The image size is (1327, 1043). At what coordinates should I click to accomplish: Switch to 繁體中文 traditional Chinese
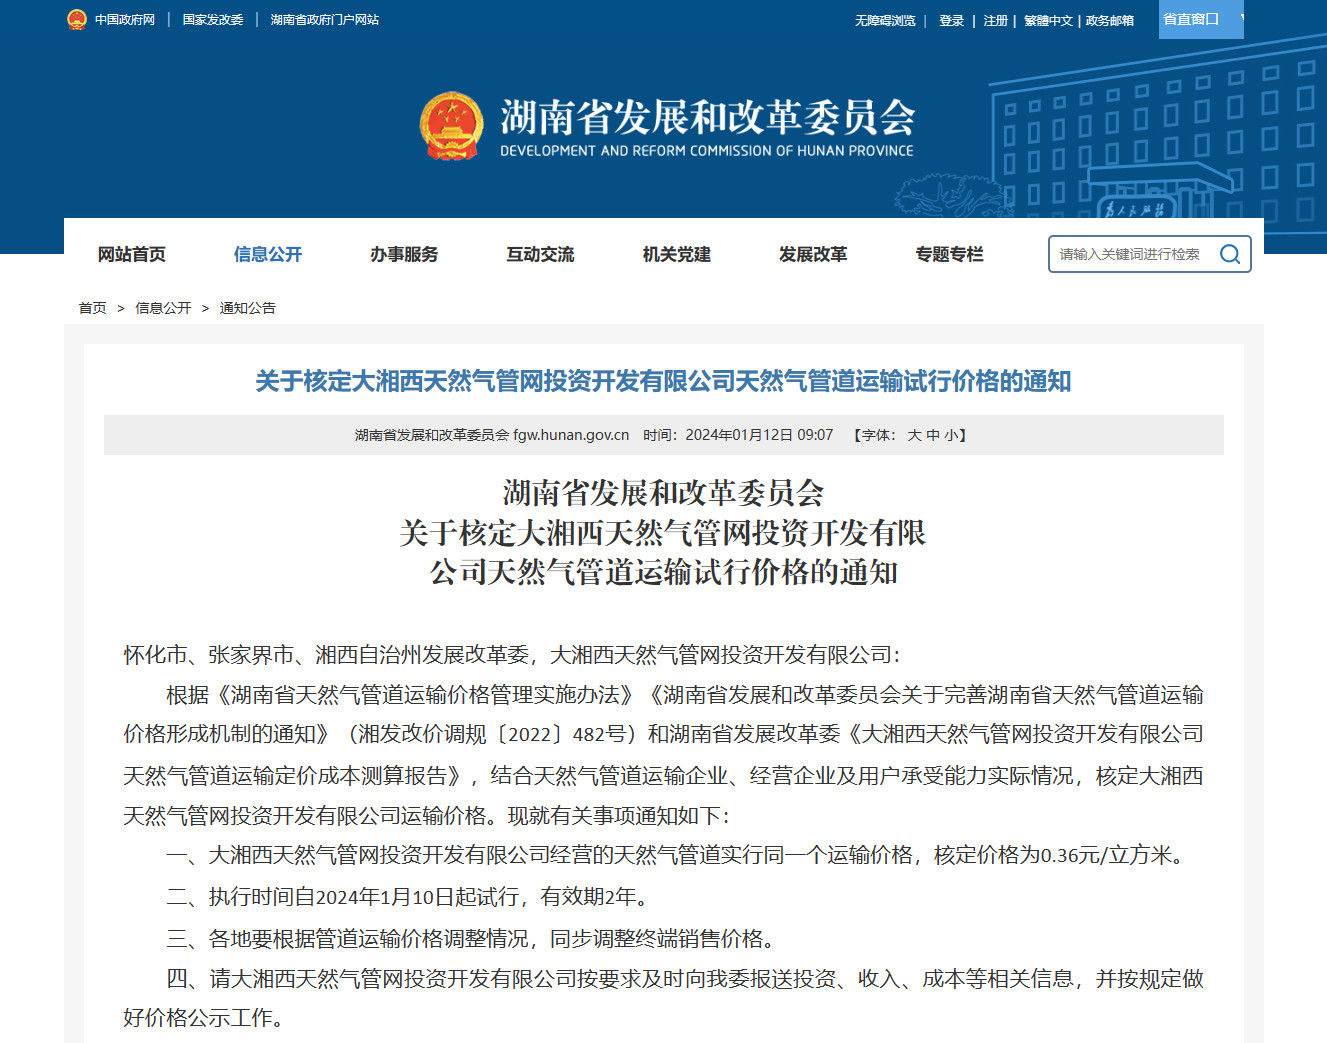[x=1048, y=20]
